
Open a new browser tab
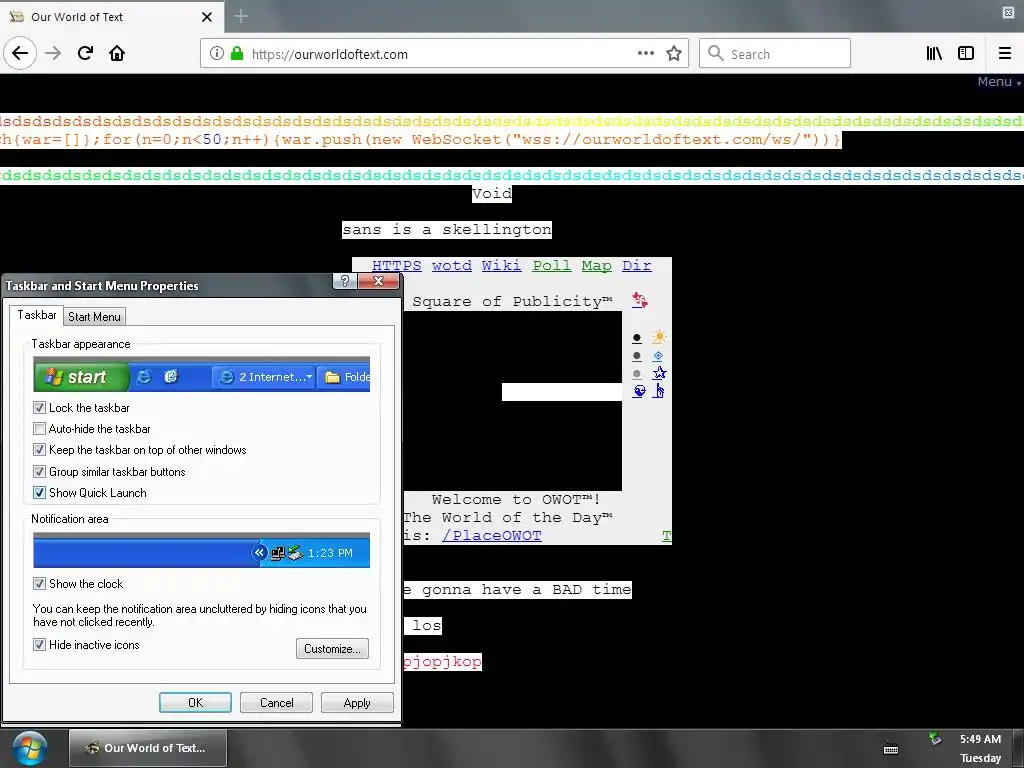[241, 16]
